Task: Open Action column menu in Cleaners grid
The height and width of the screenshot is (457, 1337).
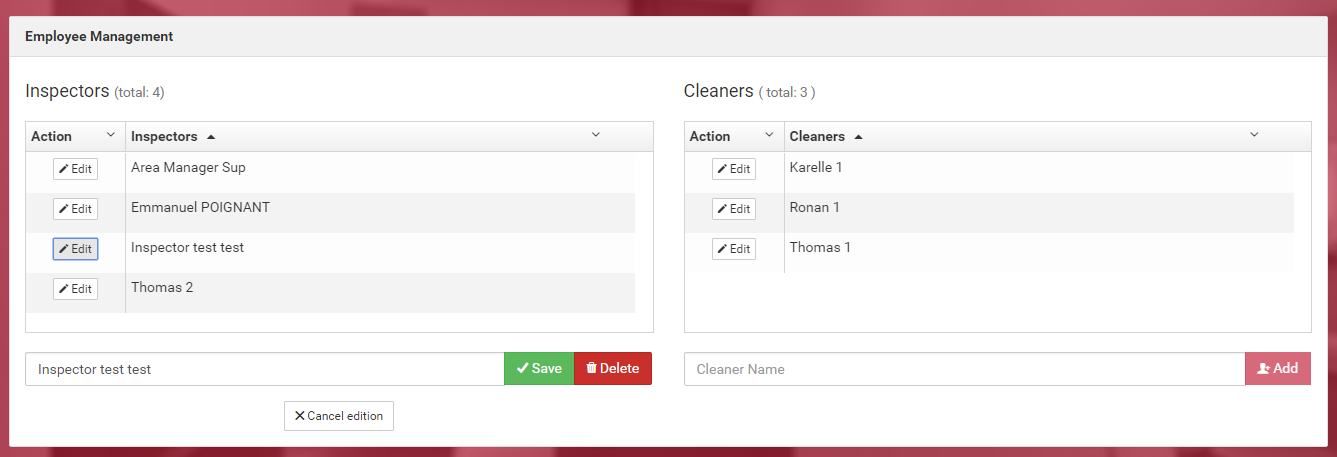Action: 769,135
